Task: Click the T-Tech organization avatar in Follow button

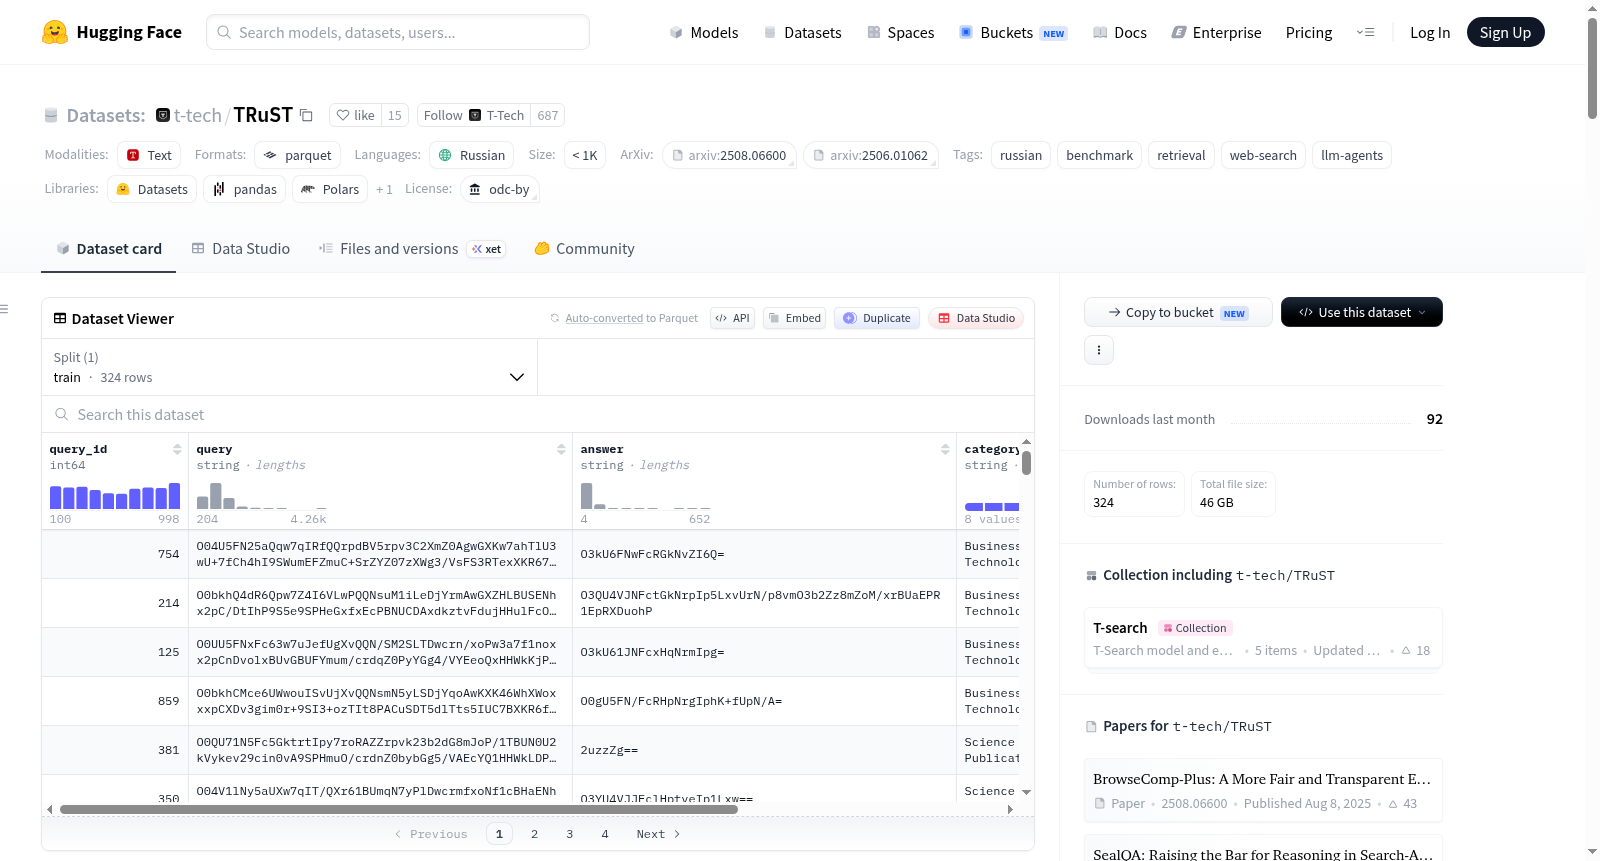Action: pyautogui.click(x=475, y=115)
